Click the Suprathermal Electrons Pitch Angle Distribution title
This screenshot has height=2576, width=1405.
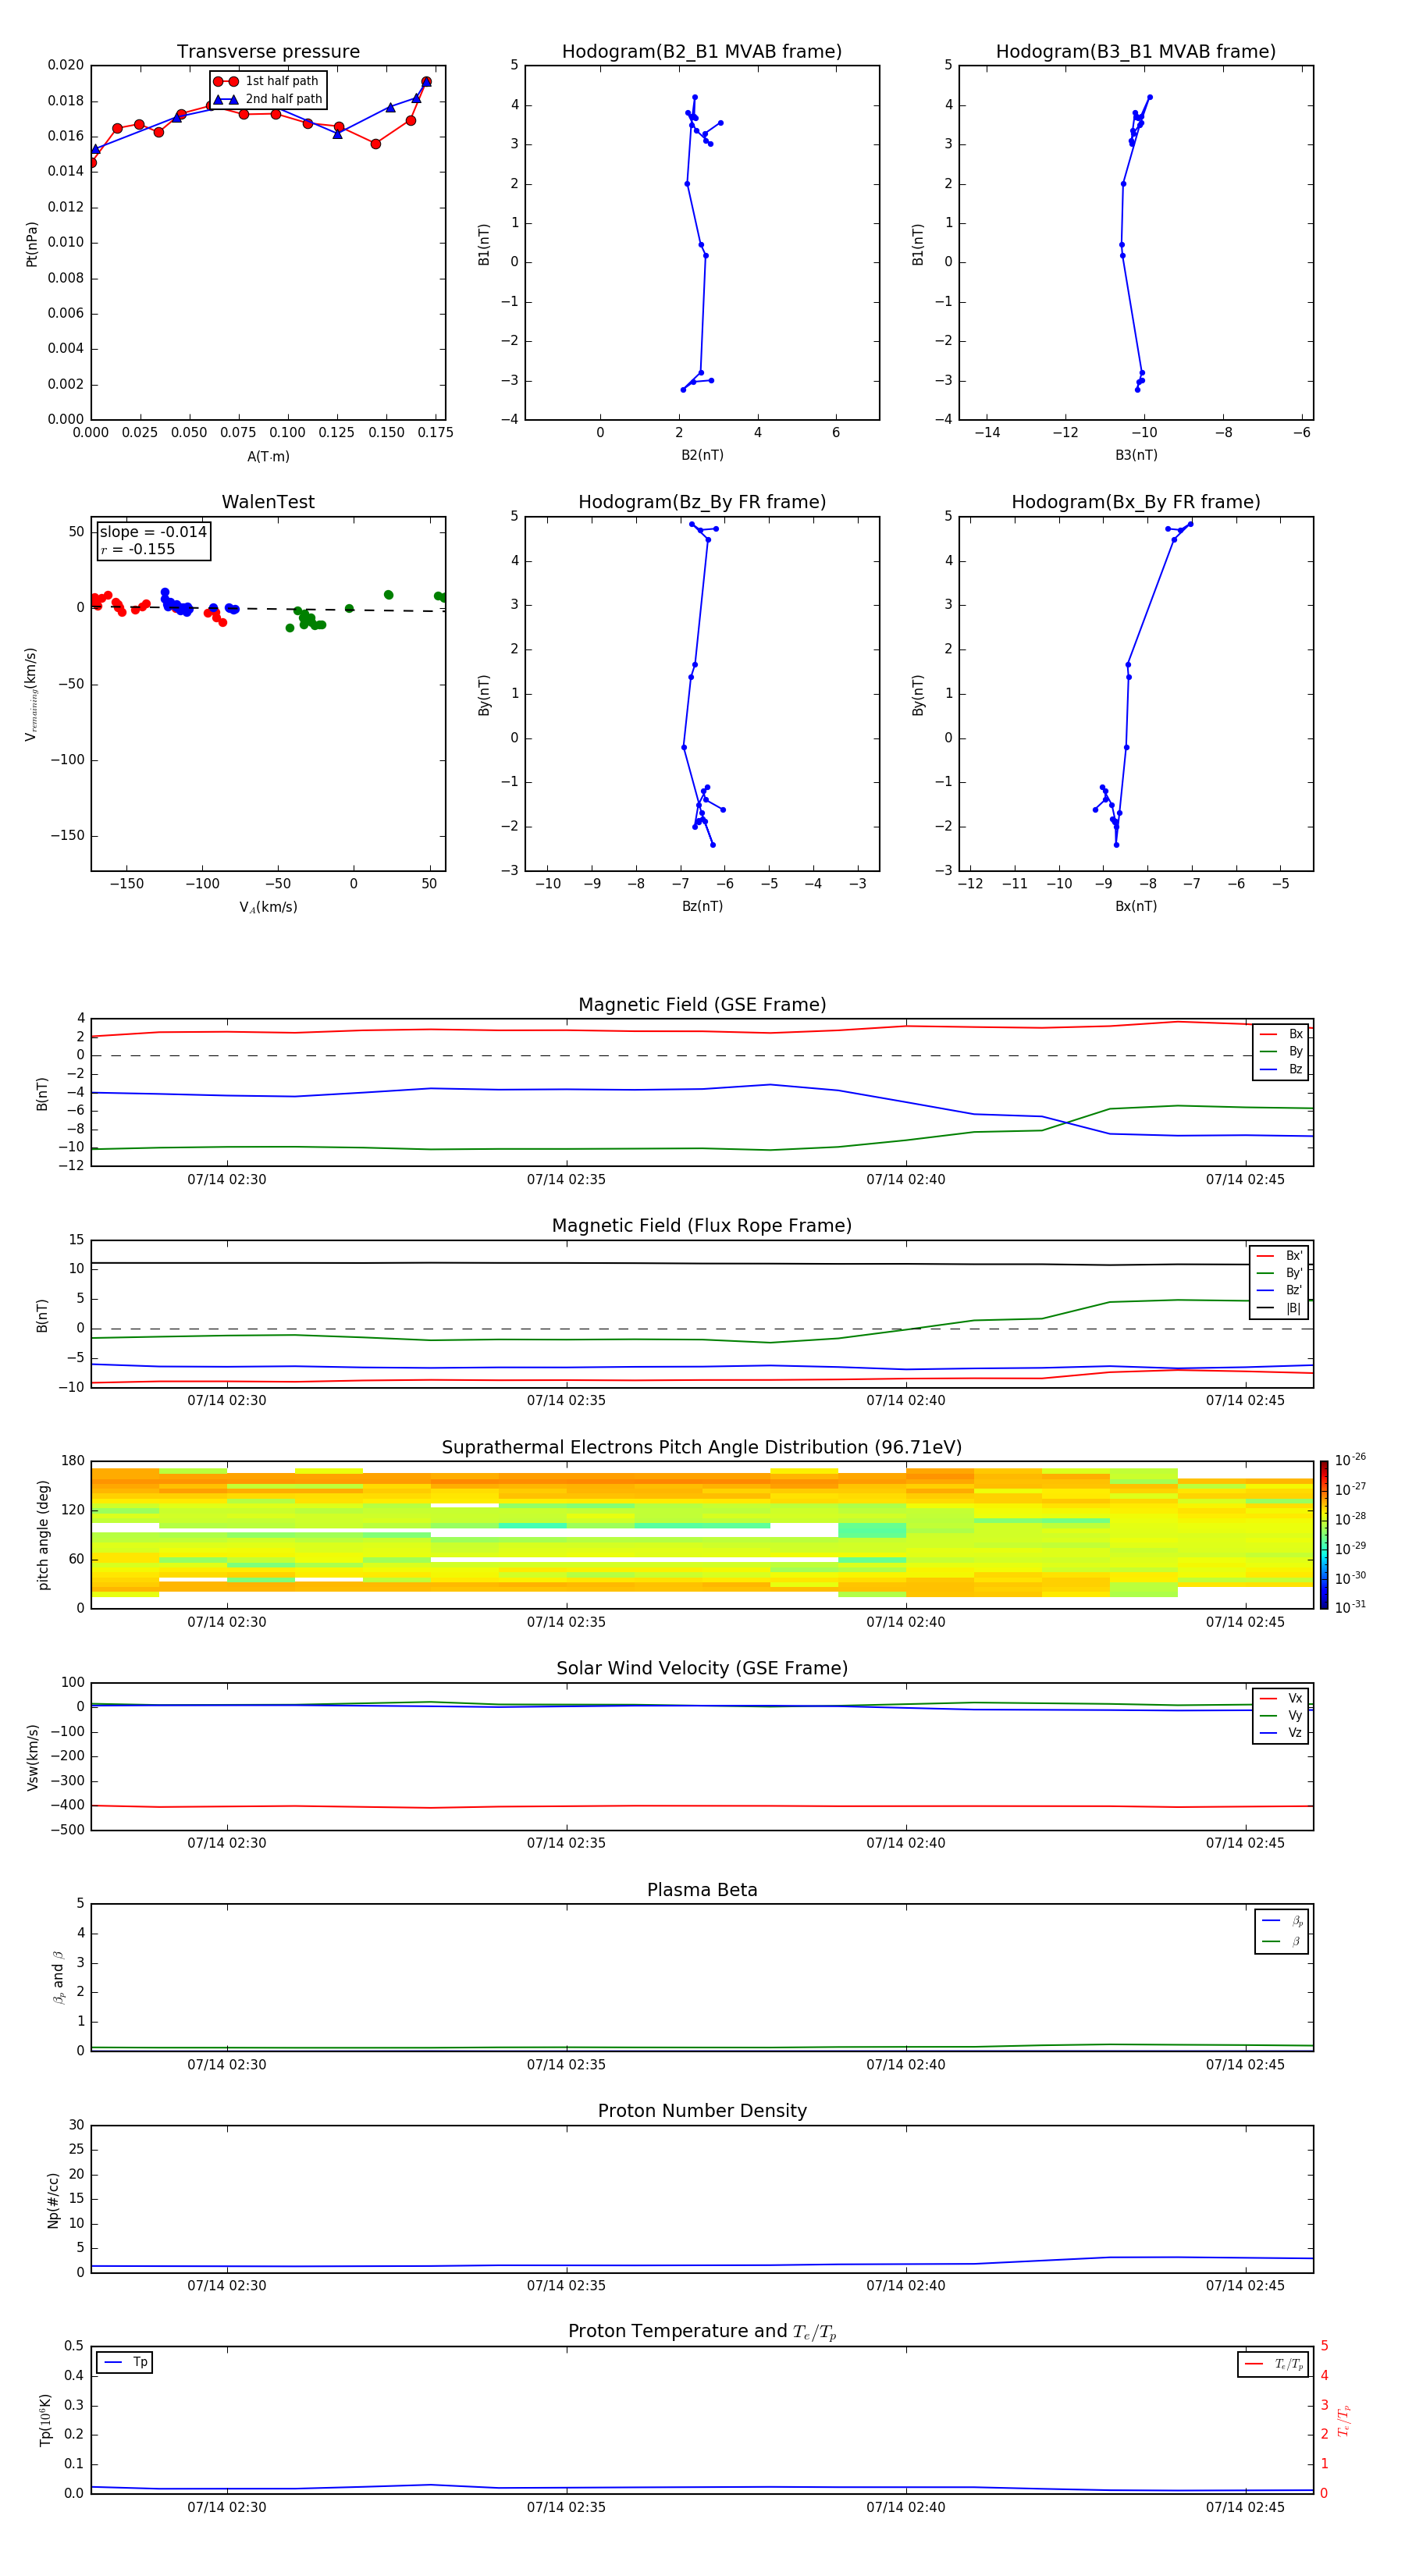[x=702, y=1448]
